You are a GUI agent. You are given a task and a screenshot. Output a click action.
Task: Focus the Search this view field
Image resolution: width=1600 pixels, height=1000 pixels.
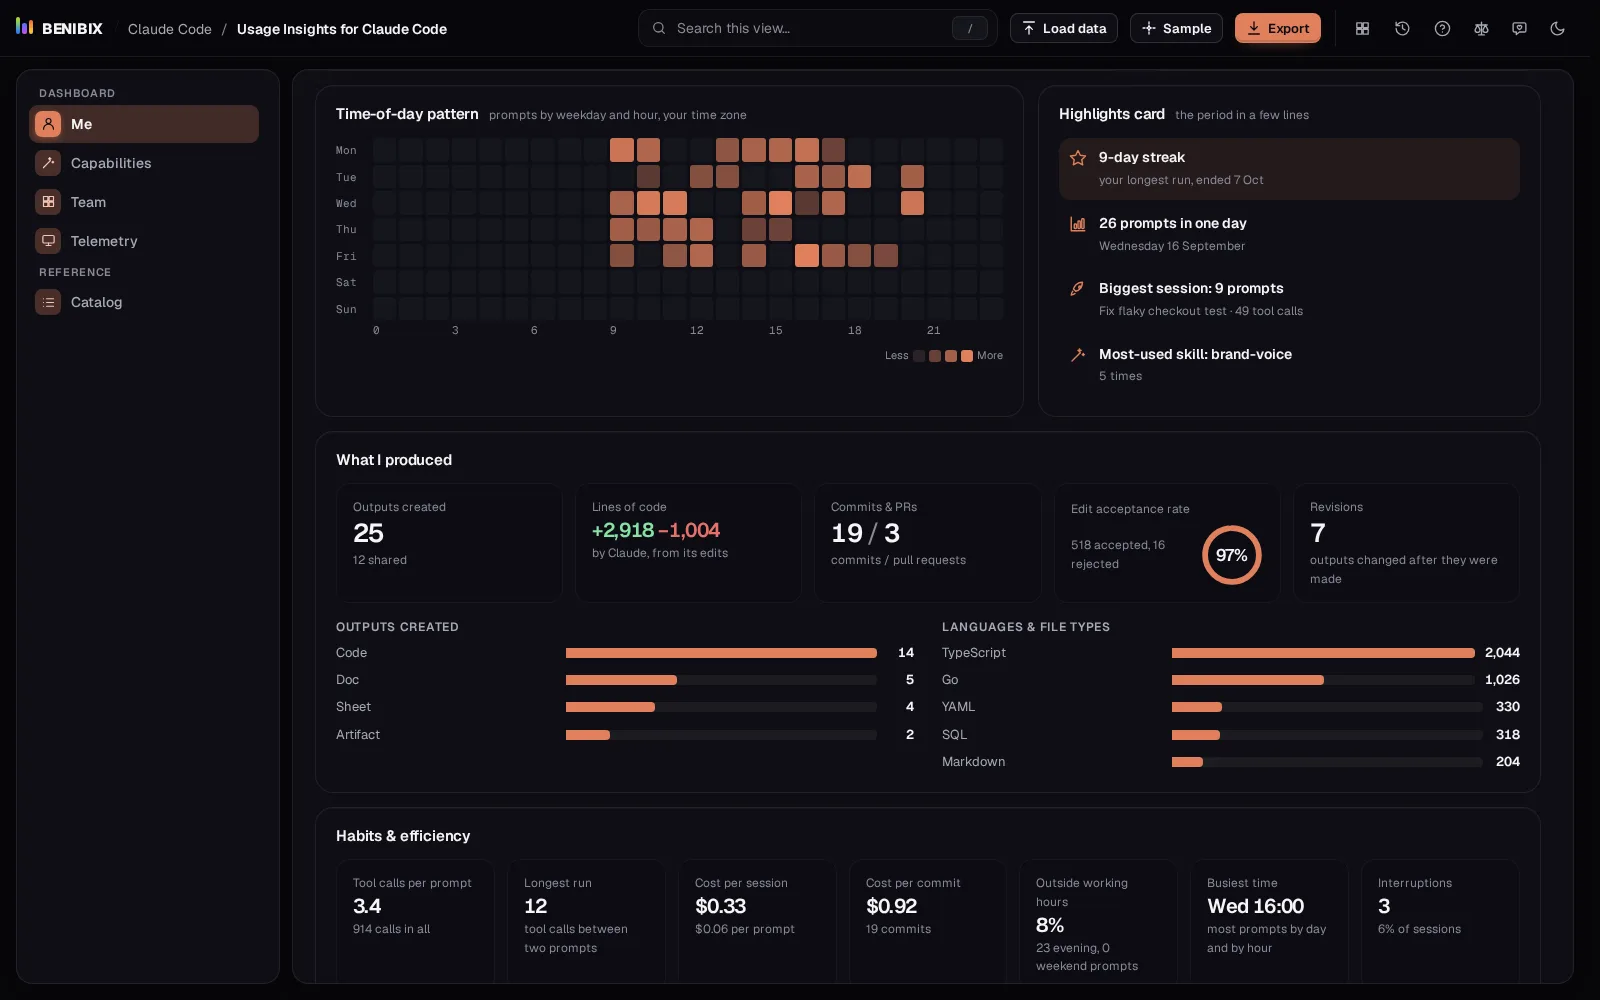pos(818,28)
